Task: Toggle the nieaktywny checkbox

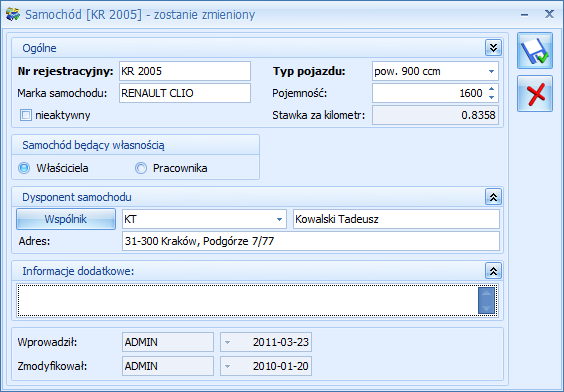Action: click(26, 115)
